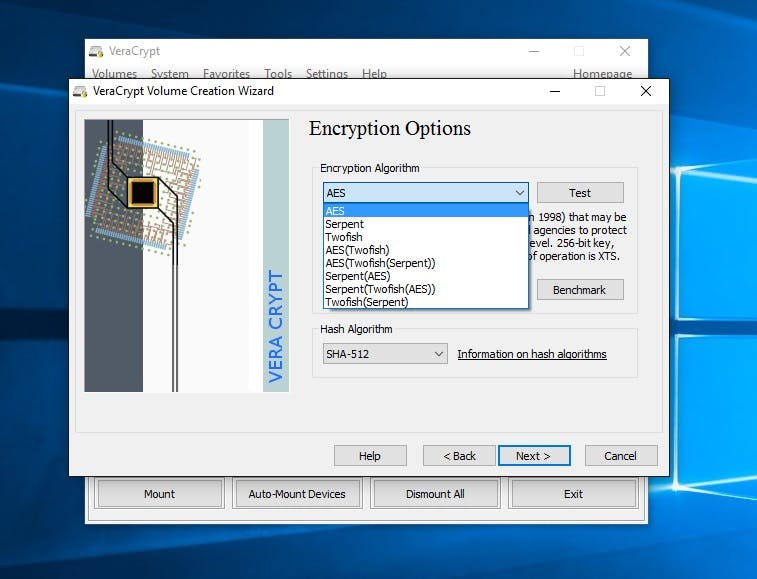Click the VeraCrypt main window title icon
The width and height of the screenshot is (757, 579).
tap(96, 51)
